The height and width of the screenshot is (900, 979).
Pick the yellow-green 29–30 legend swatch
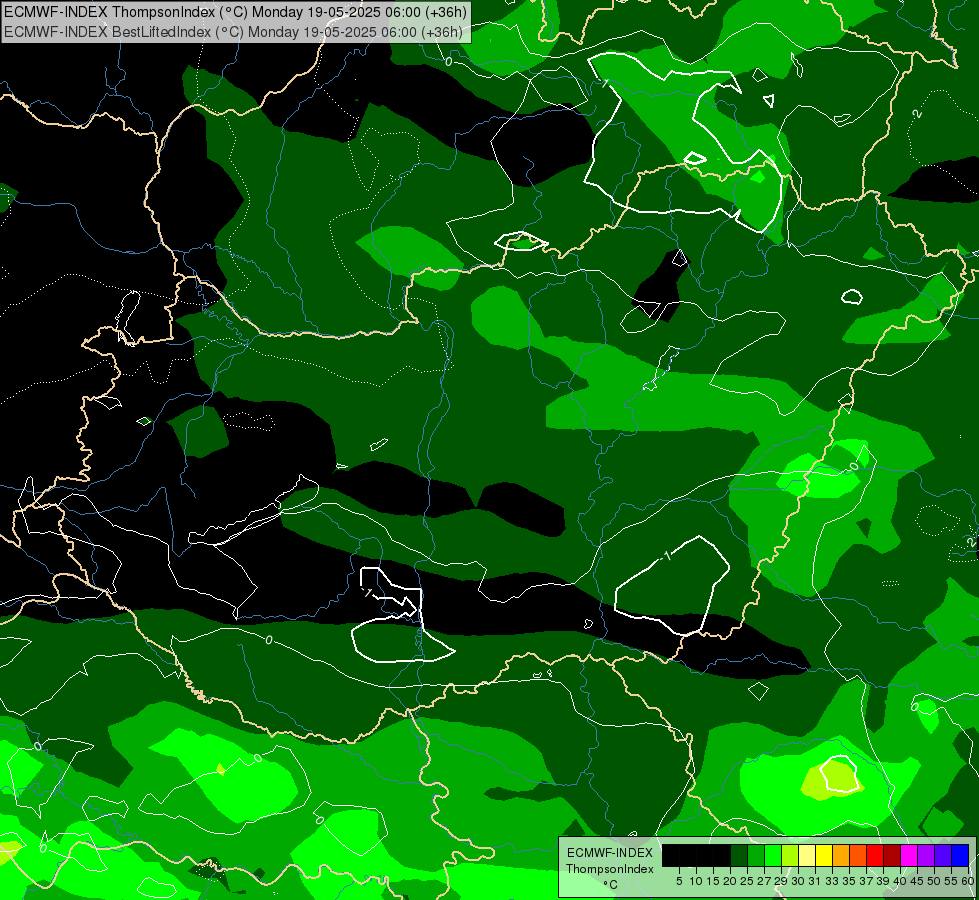tap(790, 855)
